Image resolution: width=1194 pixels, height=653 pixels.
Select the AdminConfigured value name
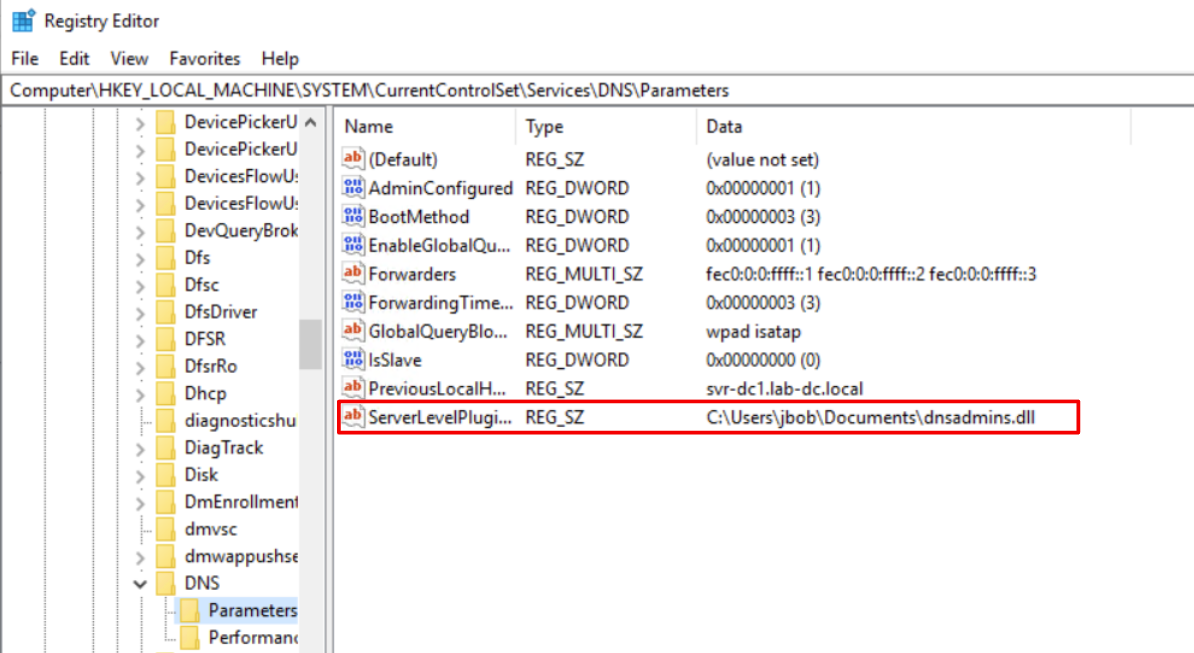coord(441,188)
